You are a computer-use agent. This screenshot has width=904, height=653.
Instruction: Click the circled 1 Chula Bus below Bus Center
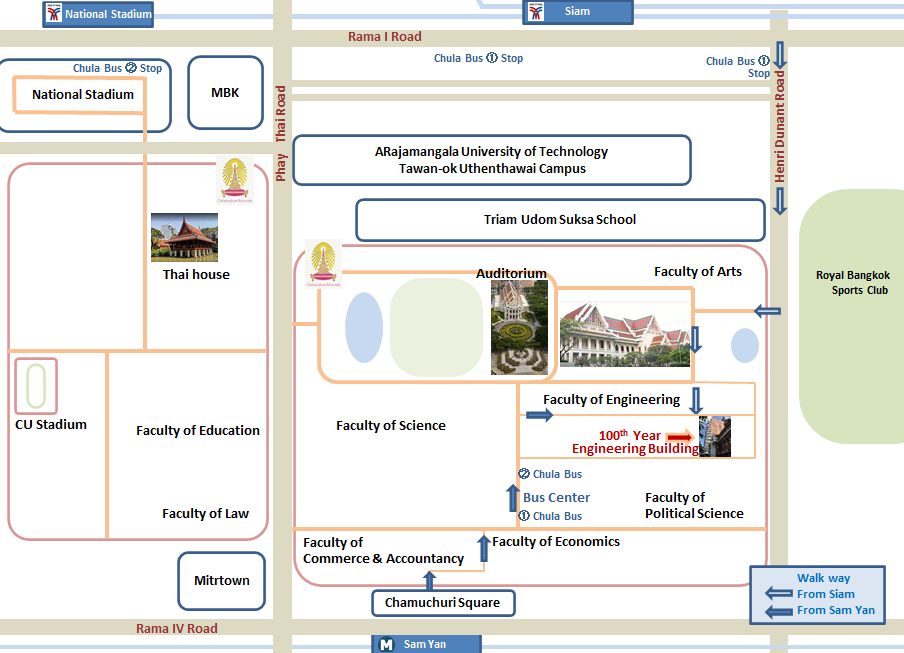(524, 516)
